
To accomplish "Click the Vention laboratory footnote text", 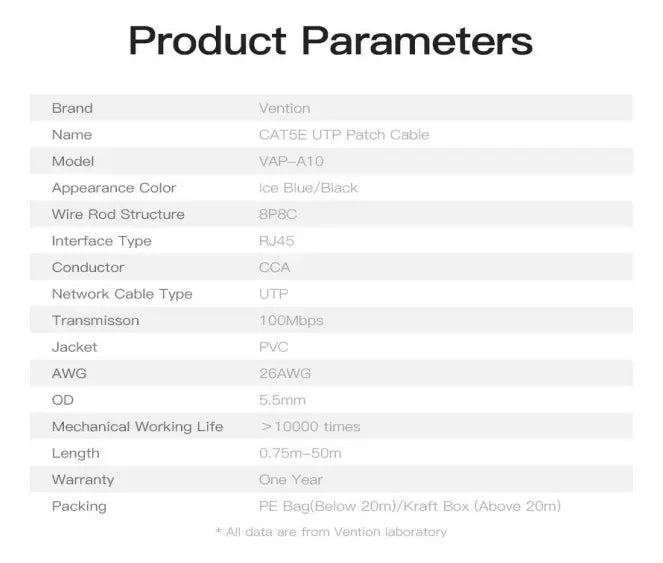I will pos(331,532).
